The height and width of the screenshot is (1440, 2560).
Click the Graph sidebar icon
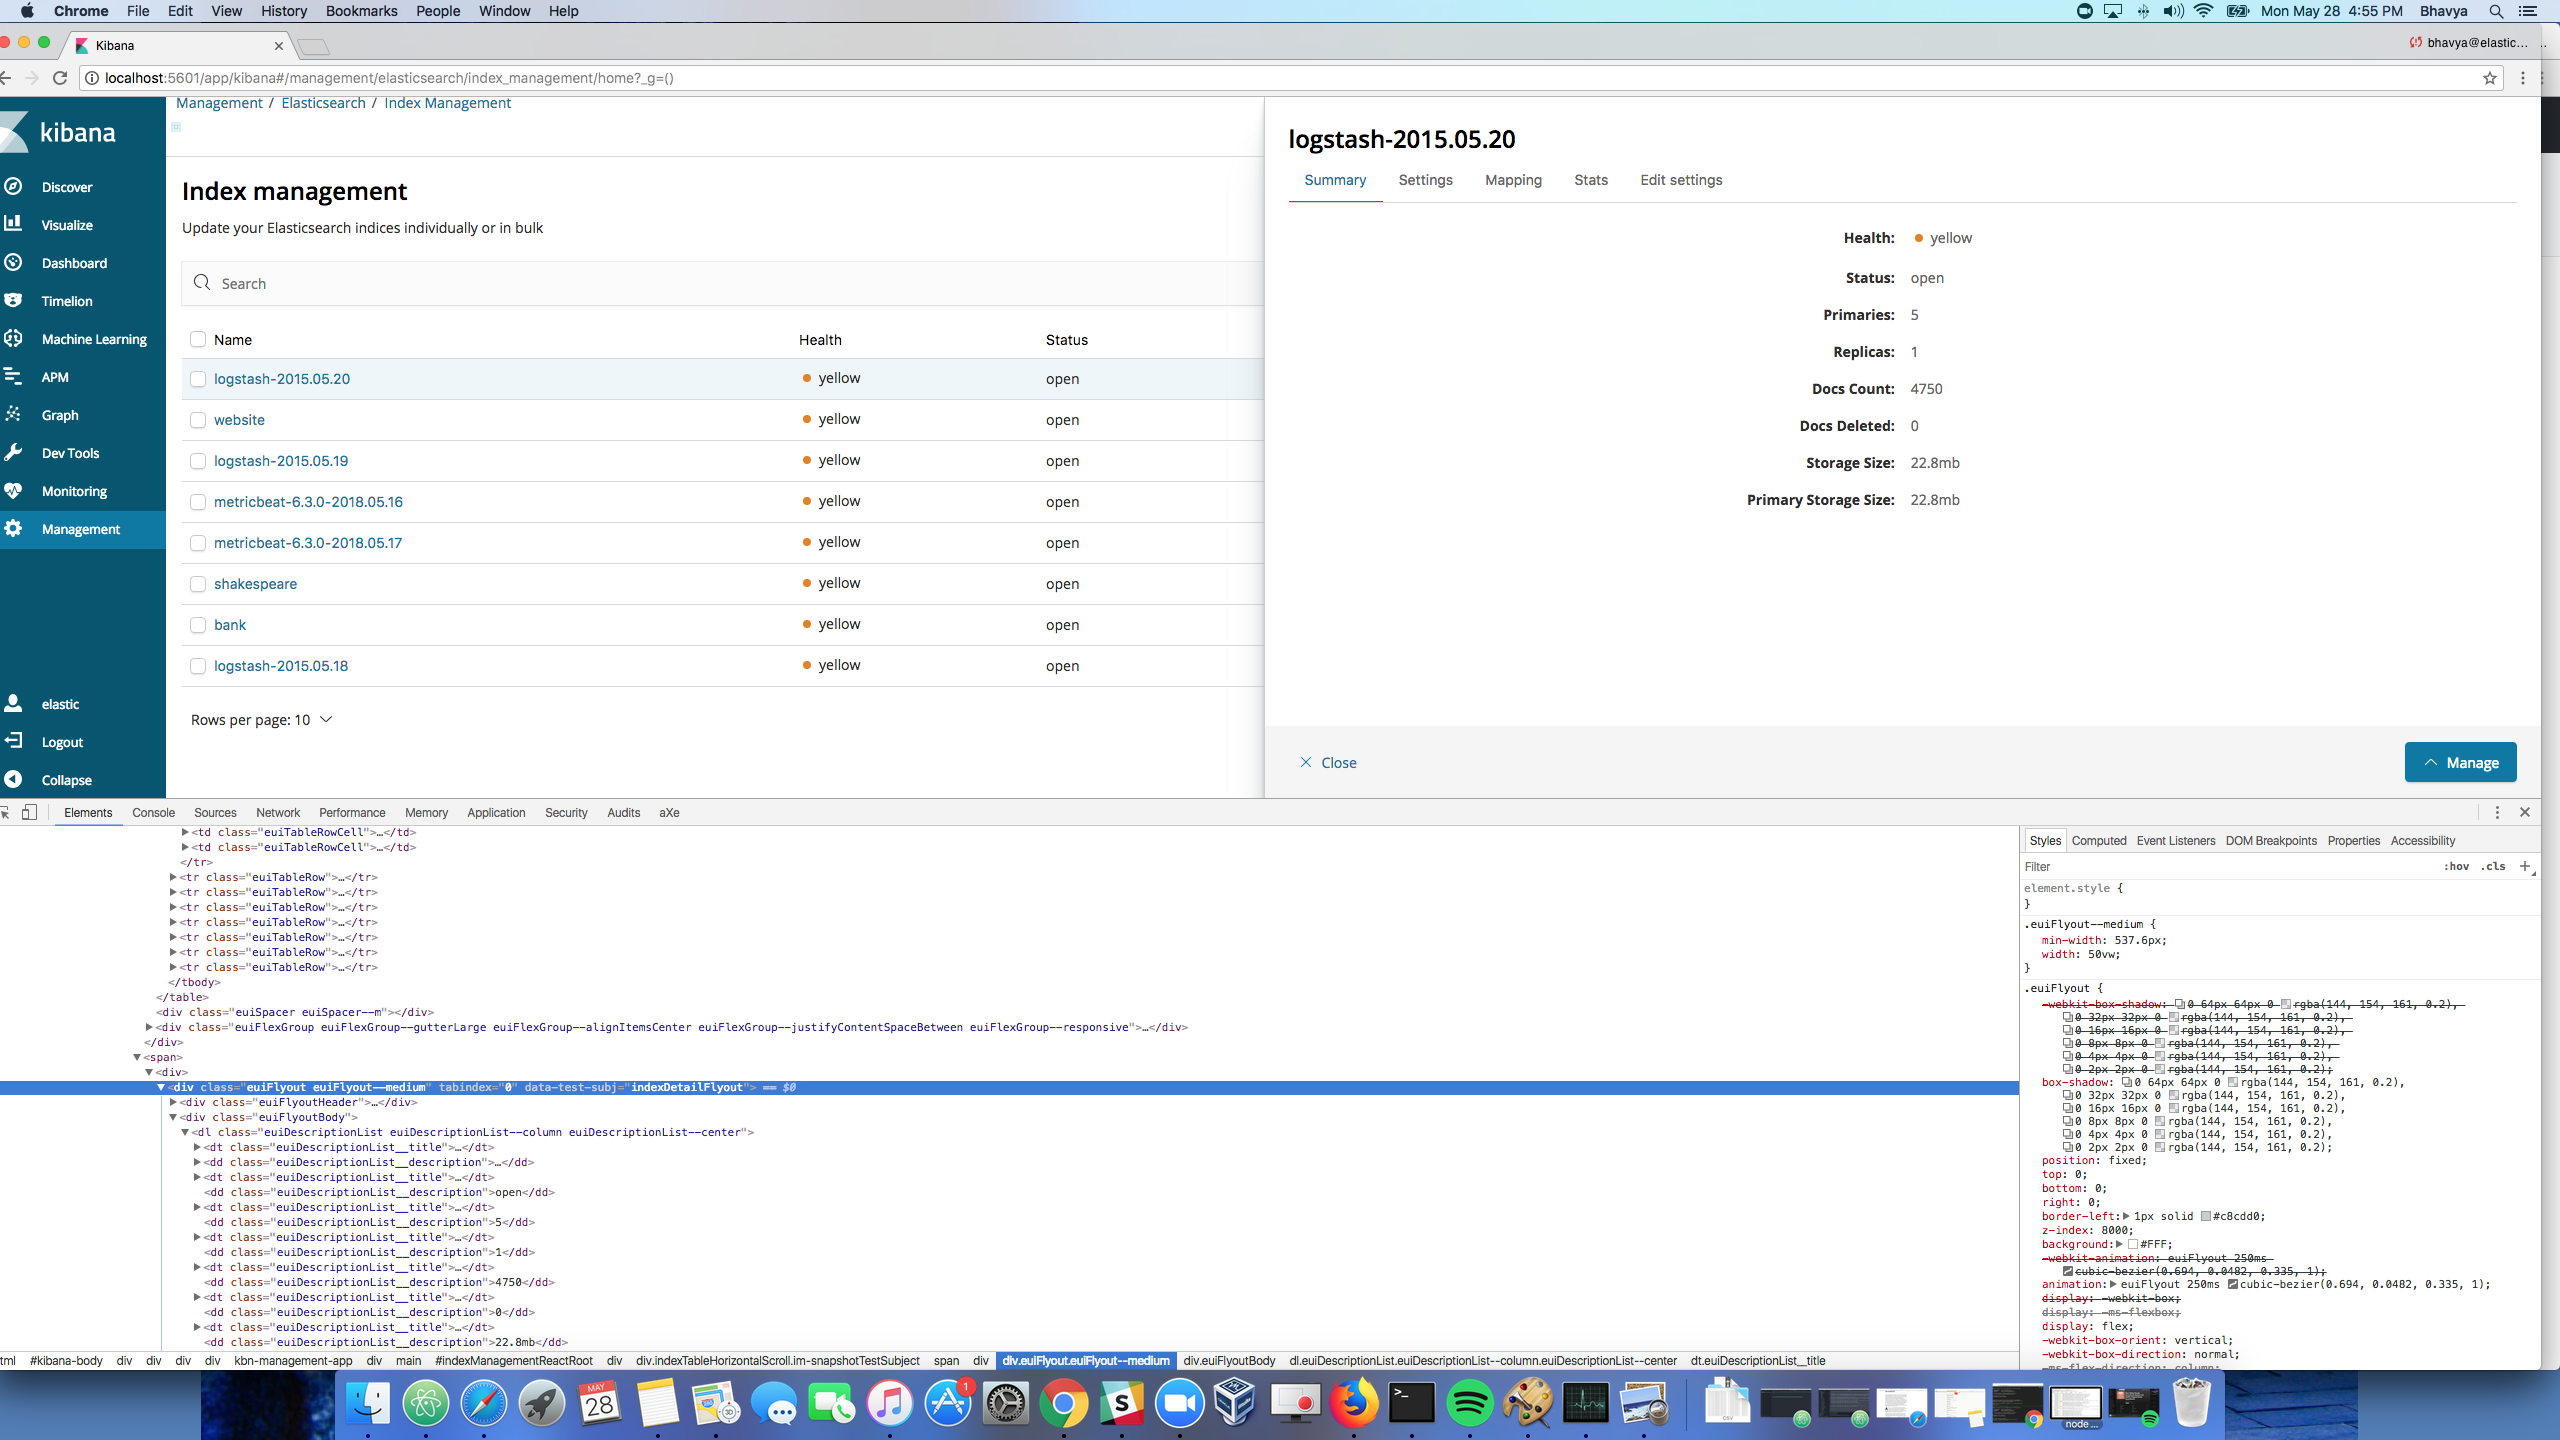click(x=13, y=414)
